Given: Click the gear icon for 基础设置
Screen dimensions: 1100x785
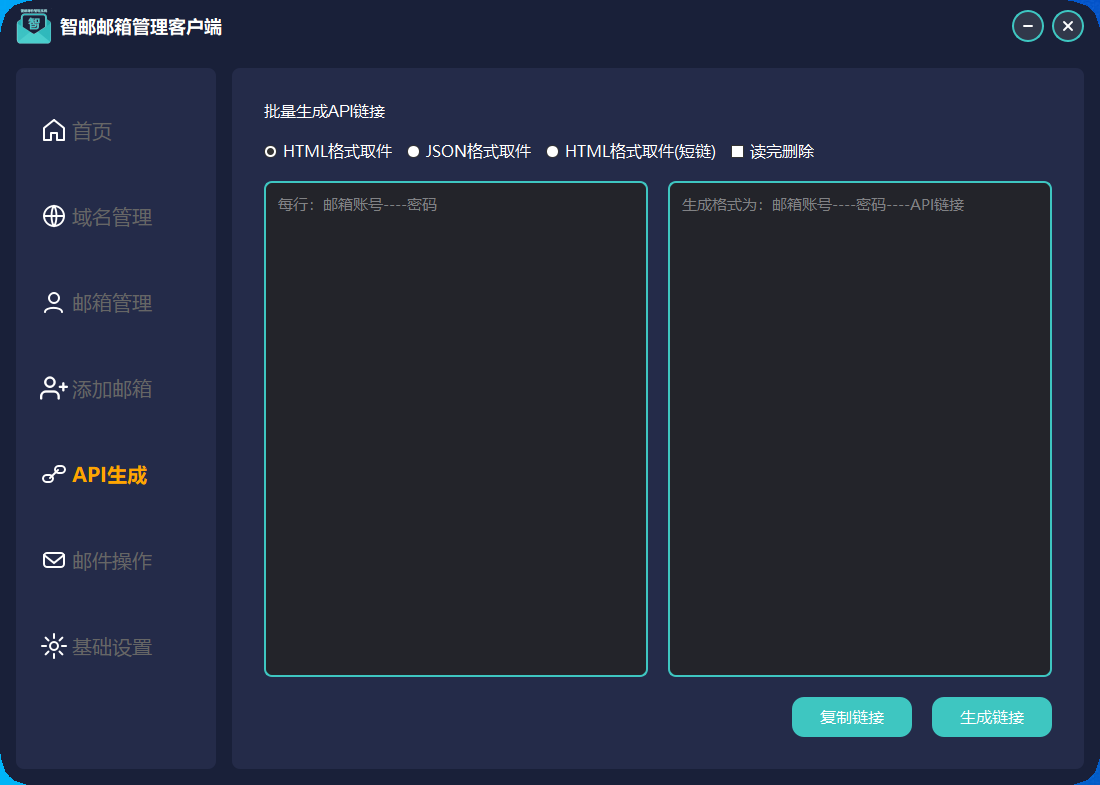Looking at the screenshot, I should point(54,647).
